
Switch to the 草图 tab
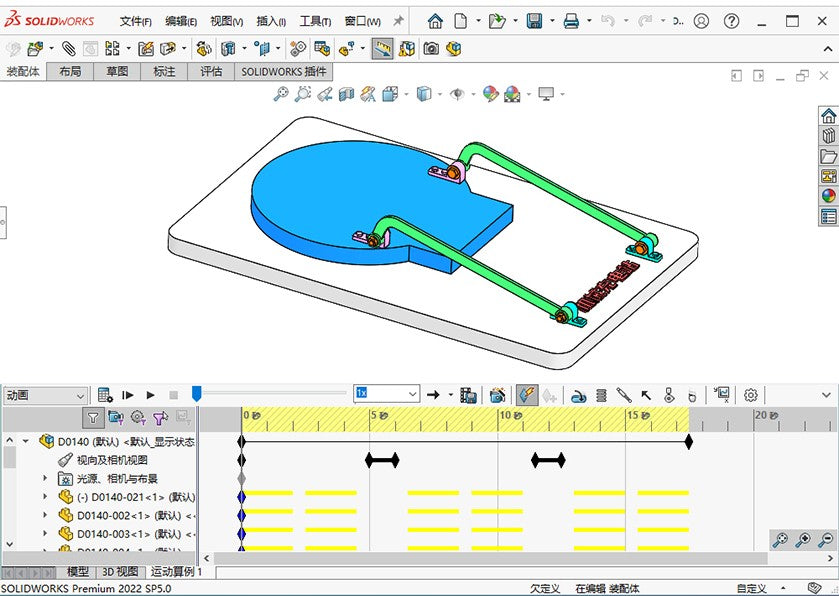[x=117, y=72]
